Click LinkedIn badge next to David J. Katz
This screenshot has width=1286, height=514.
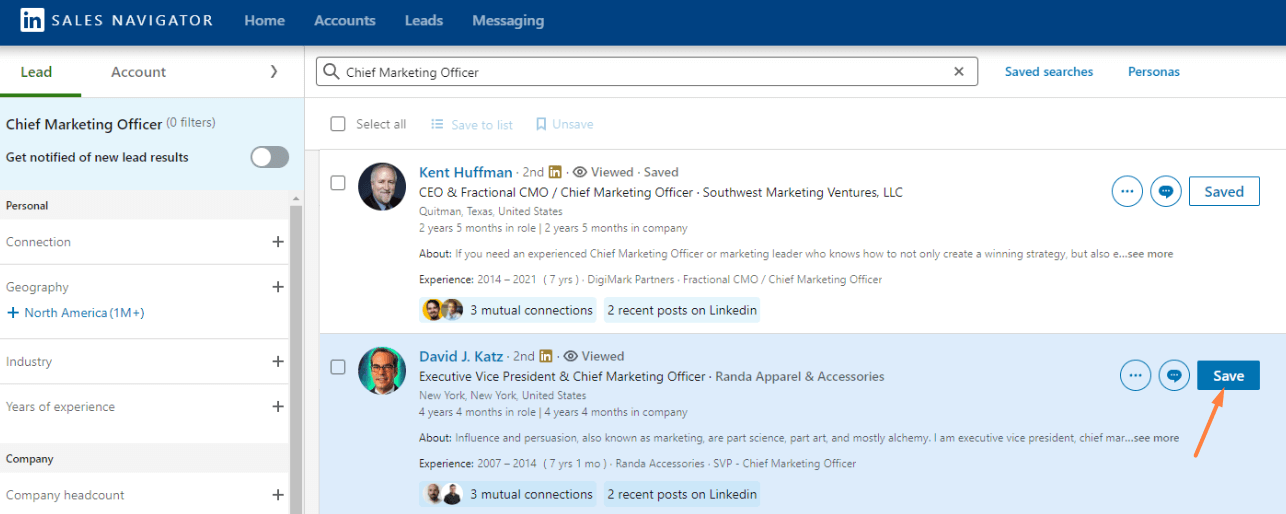click(x=546, y=356)
